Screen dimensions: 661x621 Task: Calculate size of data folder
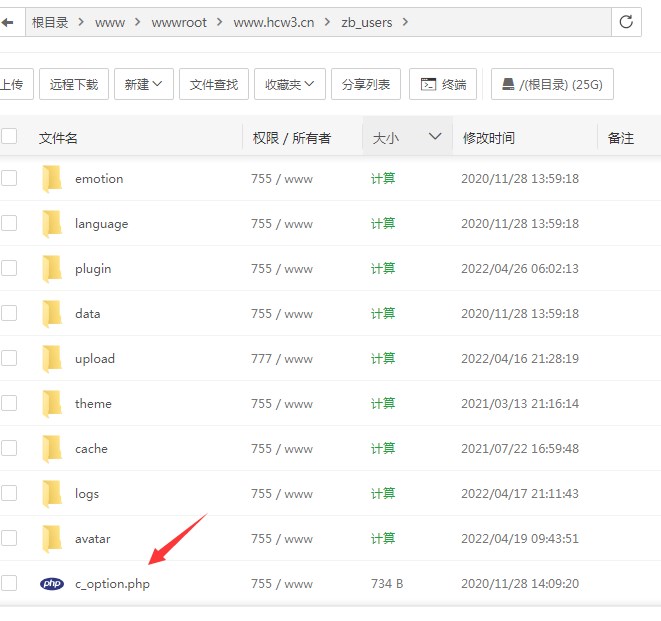pyautogui.click(x=383, y=313)
